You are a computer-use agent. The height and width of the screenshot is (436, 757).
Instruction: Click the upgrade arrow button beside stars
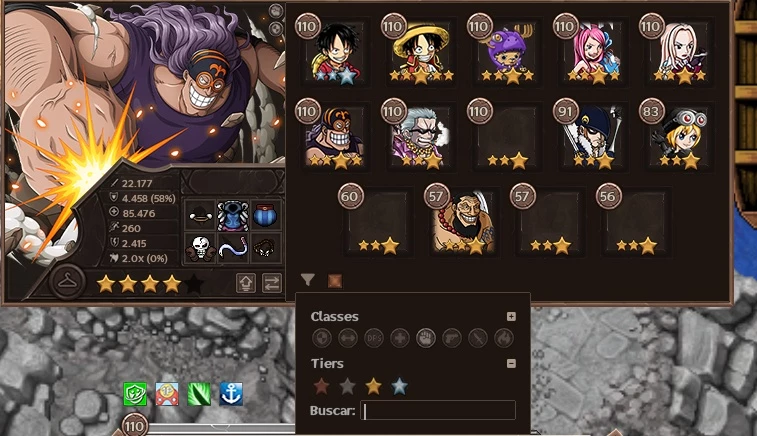tap(245, 283)
